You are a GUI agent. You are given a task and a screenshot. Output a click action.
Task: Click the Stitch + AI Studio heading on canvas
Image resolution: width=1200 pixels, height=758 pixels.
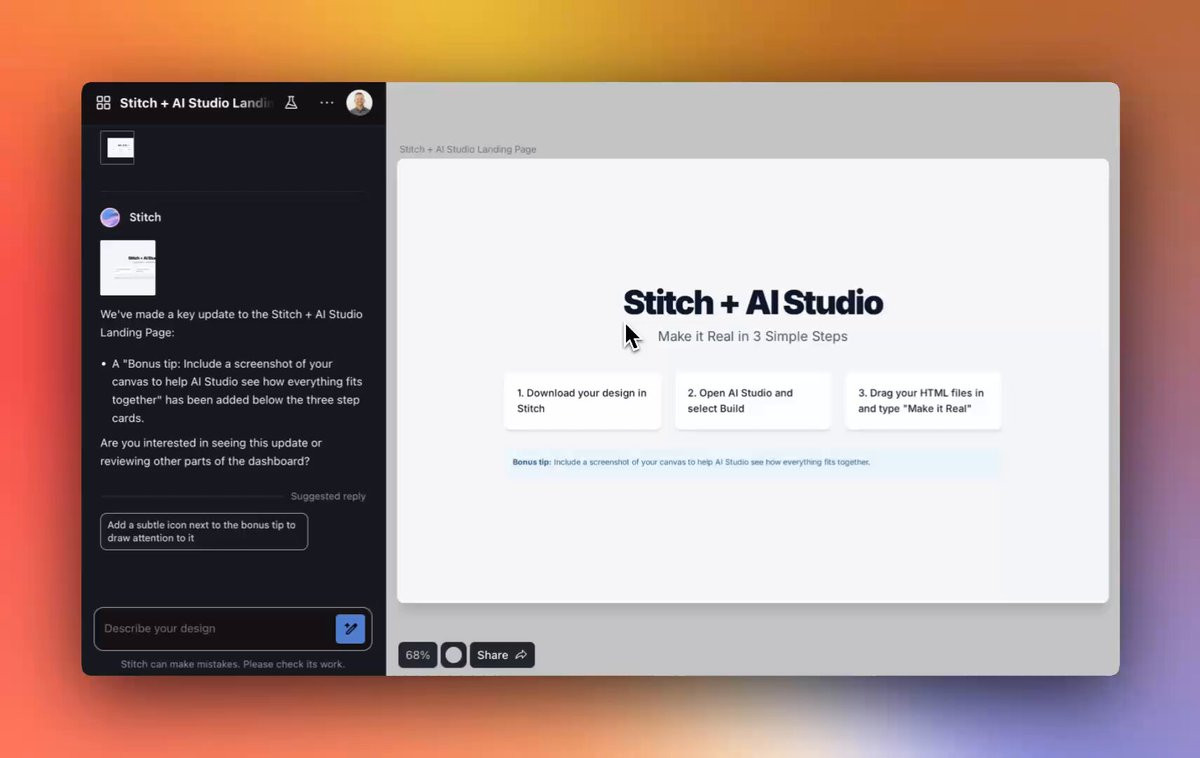pyautogui.click(x=753, y=302)
